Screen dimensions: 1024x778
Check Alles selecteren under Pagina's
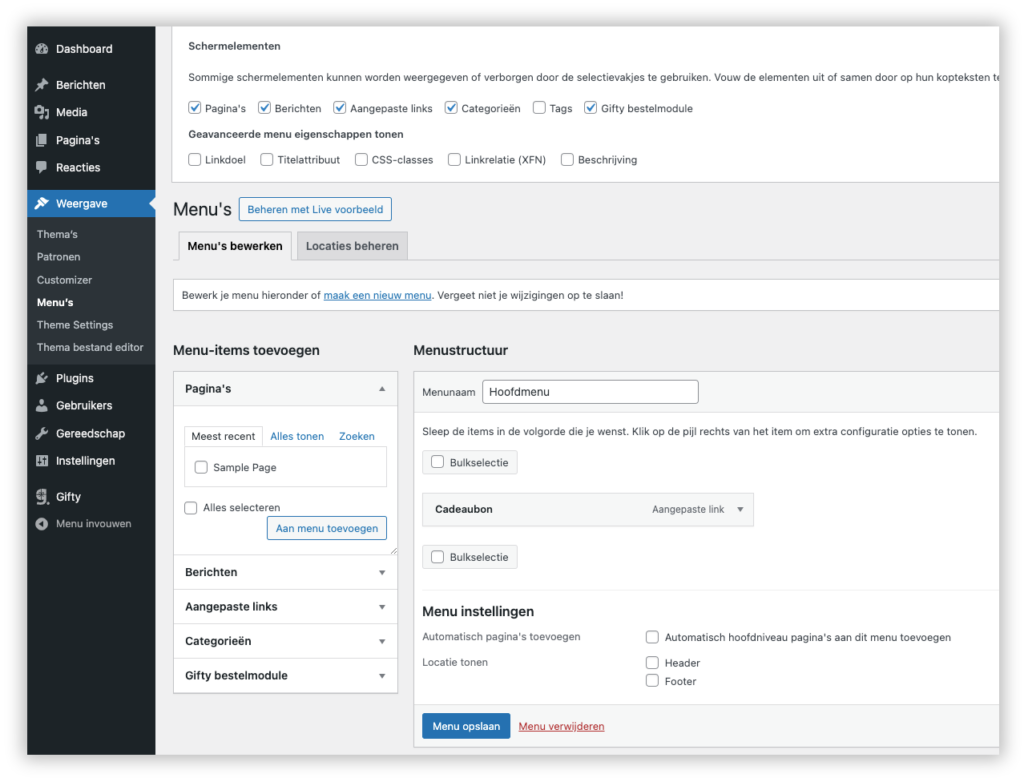click(x=191, y=508)
